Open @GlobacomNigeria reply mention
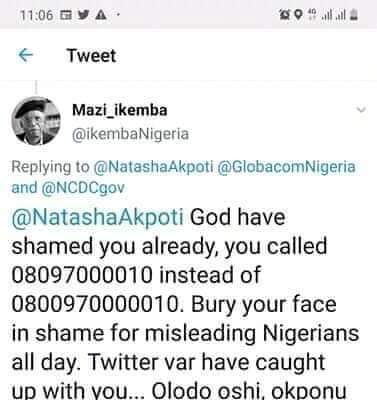 (286, 167)
